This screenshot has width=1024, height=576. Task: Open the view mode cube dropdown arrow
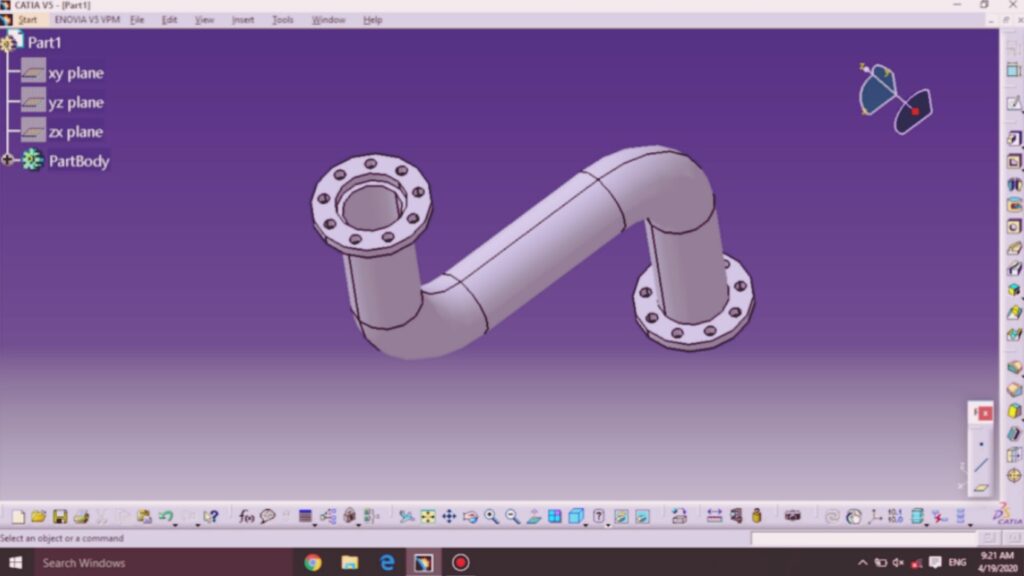click(587, 523)
